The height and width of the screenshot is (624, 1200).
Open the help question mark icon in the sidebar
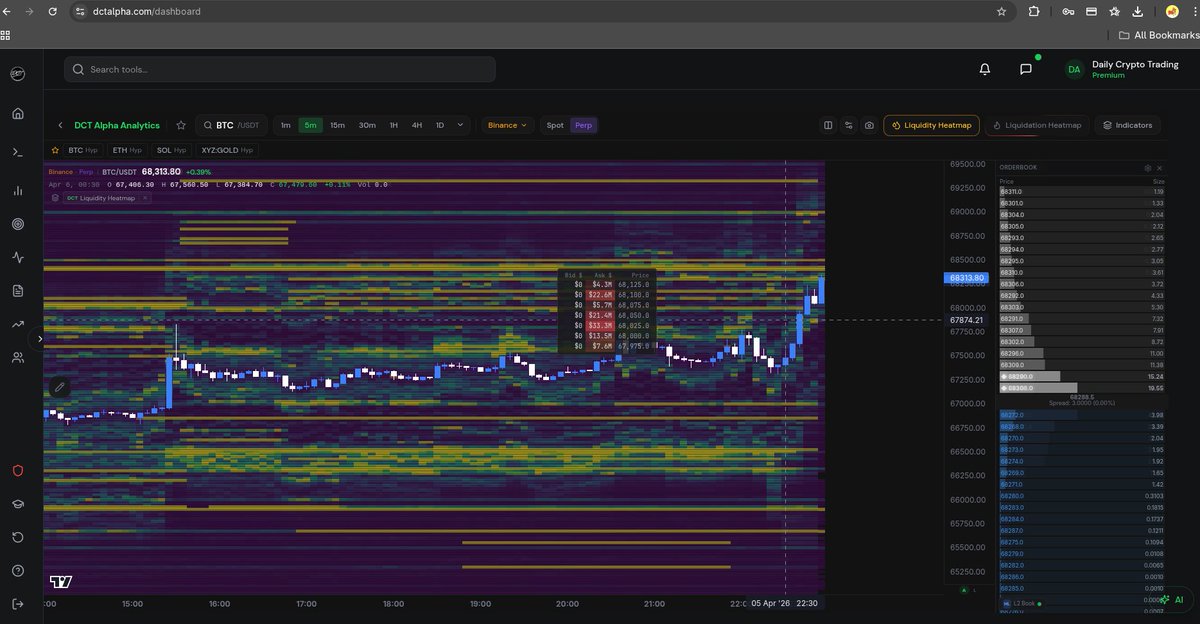[17, 571]
